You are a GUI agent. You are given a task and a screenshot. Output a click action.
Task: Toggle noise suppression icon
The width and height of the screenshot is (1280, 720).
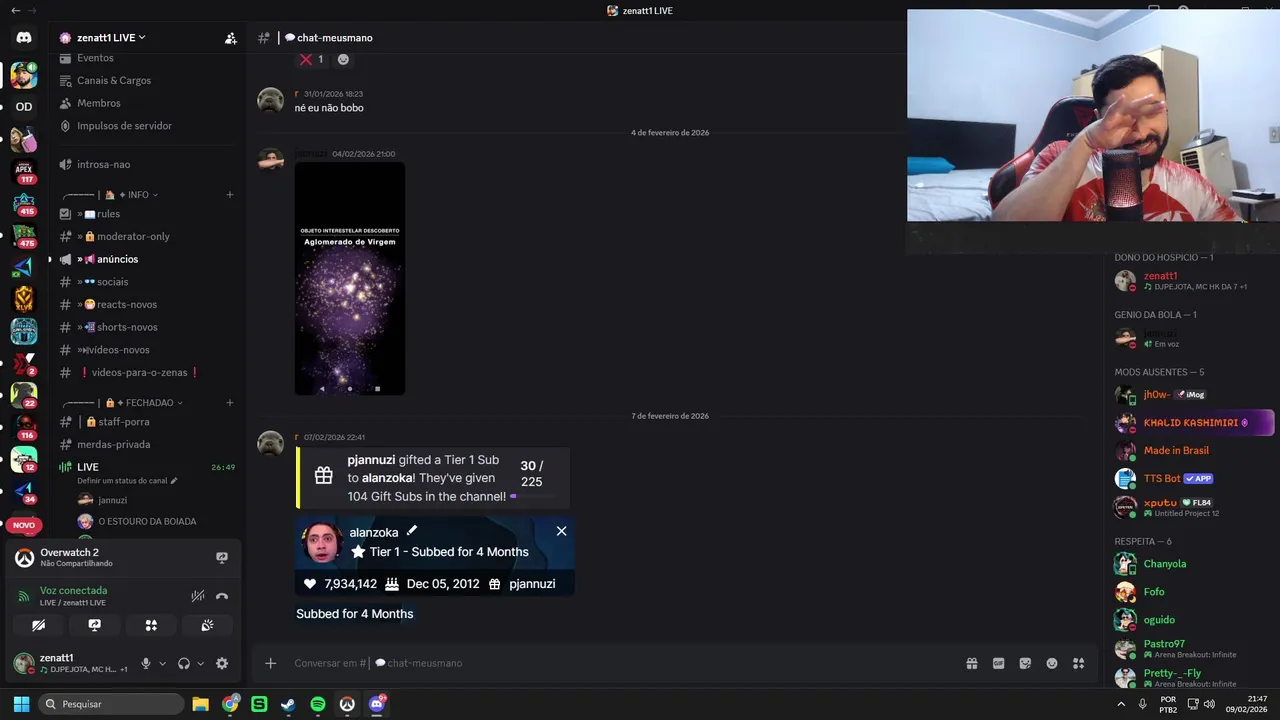[x=198, y=596]
